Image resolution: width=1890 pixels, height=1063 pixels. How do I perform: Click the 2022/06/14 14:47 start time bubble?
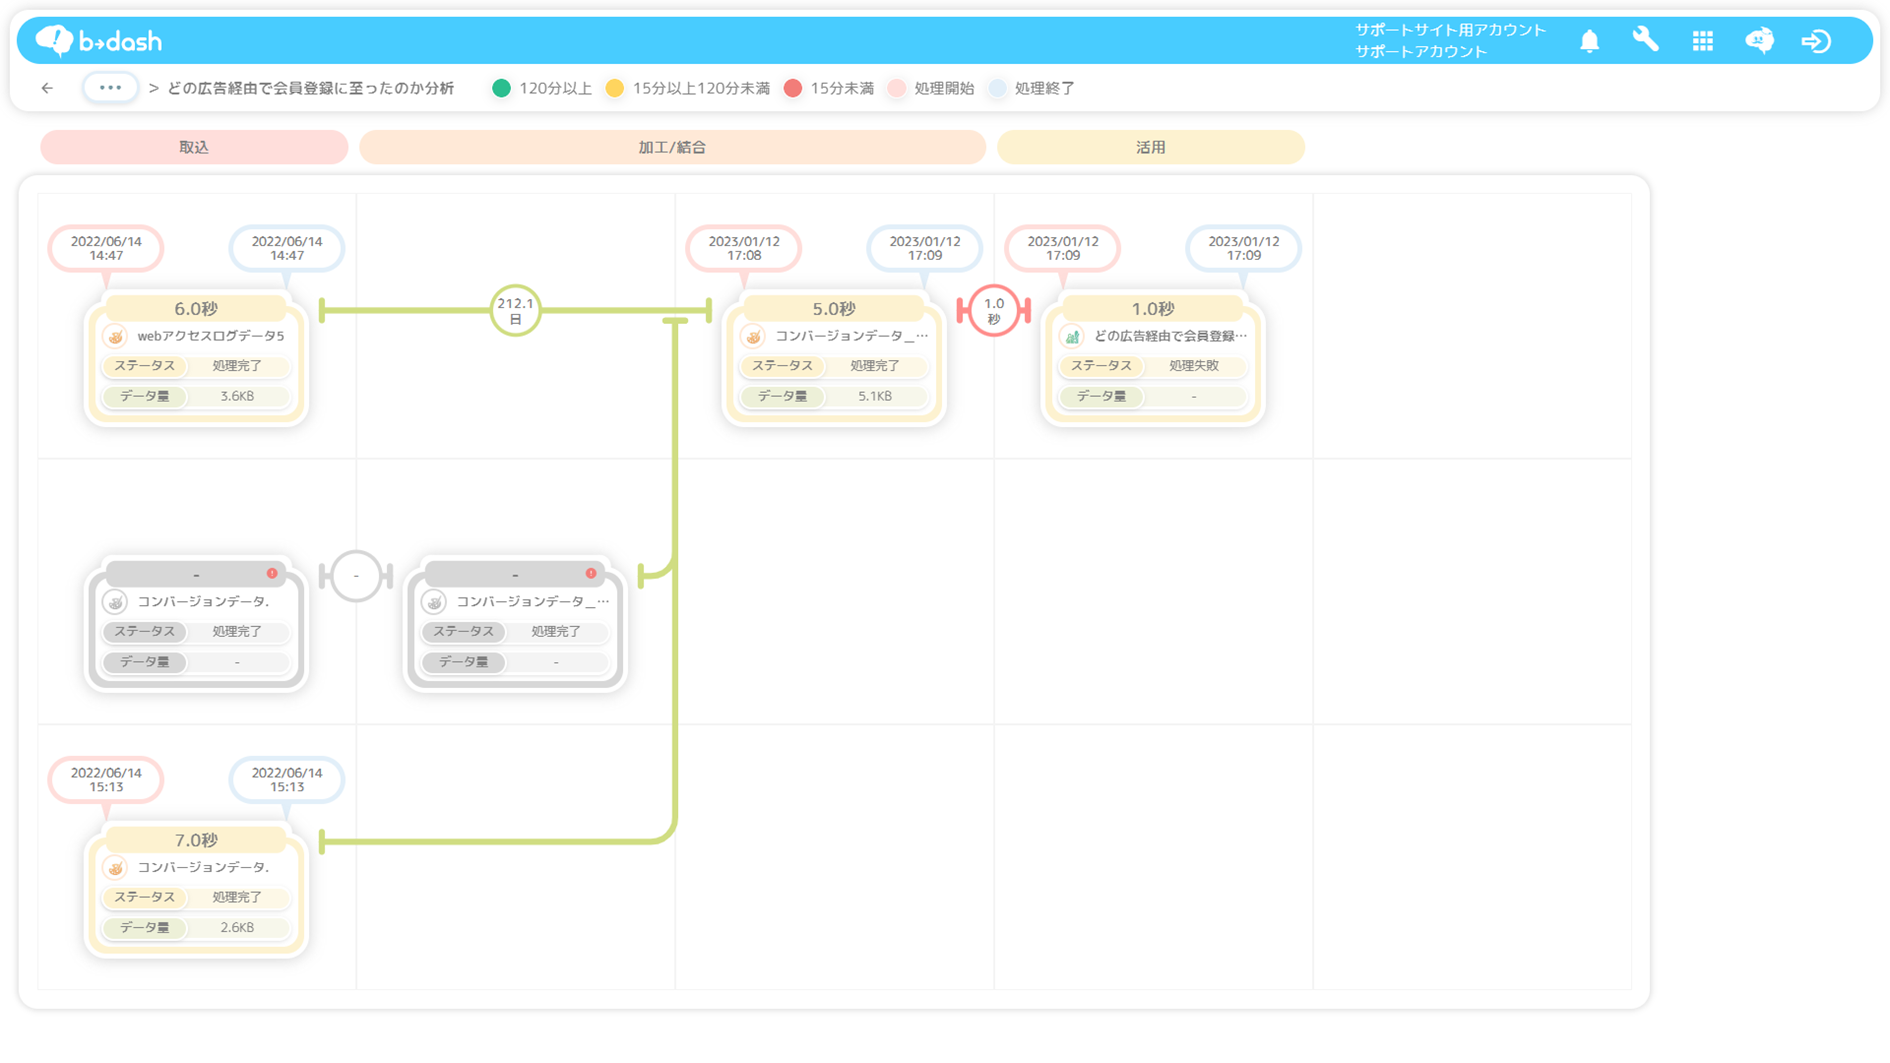click(x=106, y=248)
